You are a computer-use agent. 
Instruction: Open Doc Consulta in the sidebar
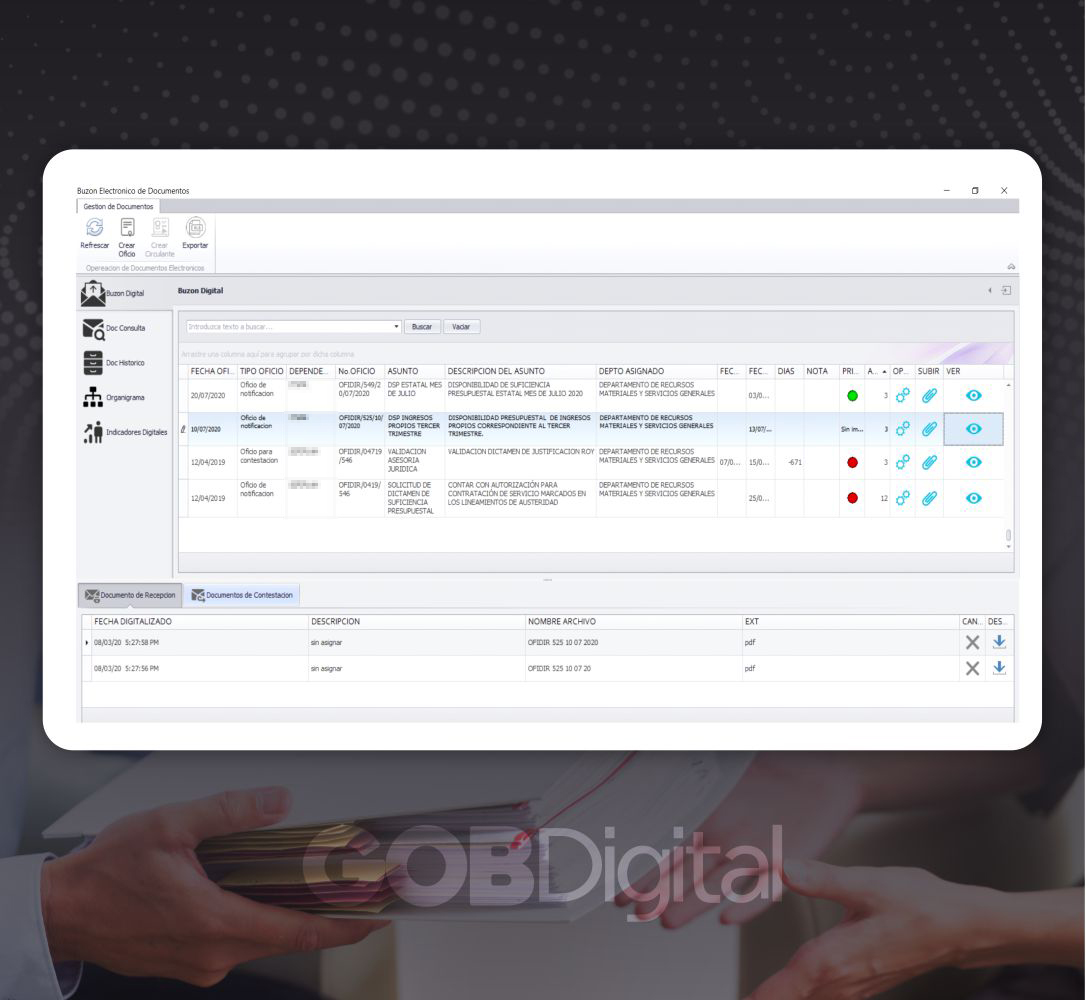click(115, 329)
